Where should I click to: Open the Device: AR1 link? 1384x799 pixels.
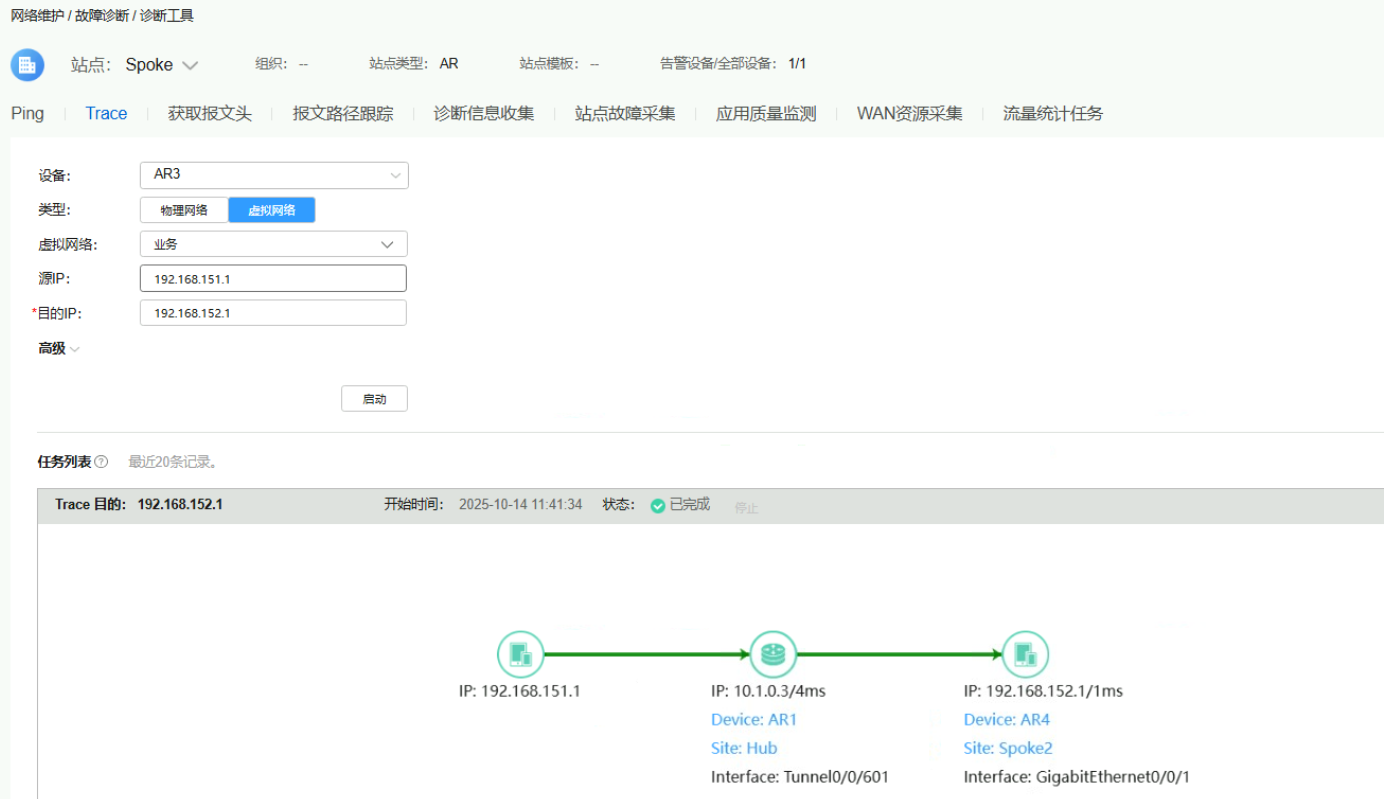(754, 720)
